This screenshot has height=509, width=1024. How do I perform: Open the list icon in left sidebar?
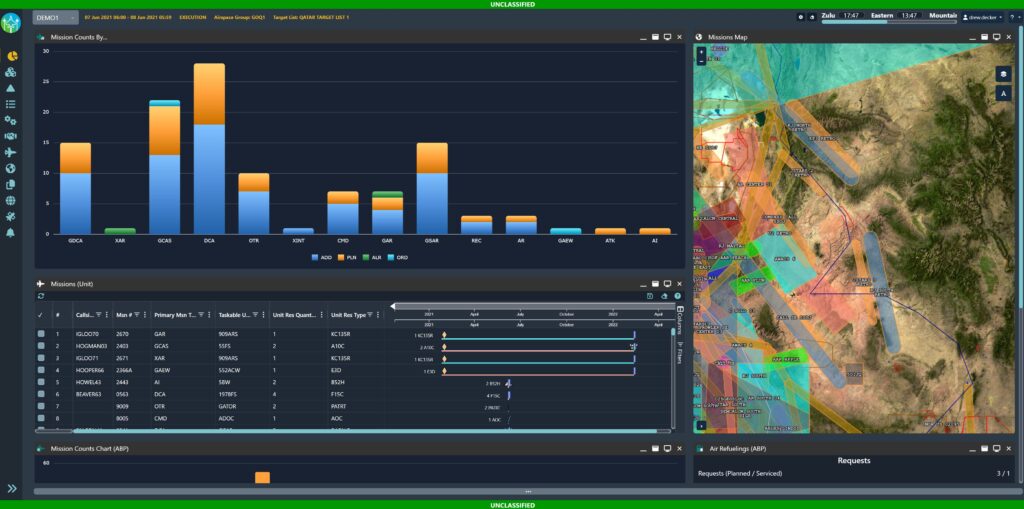(10, 104)
